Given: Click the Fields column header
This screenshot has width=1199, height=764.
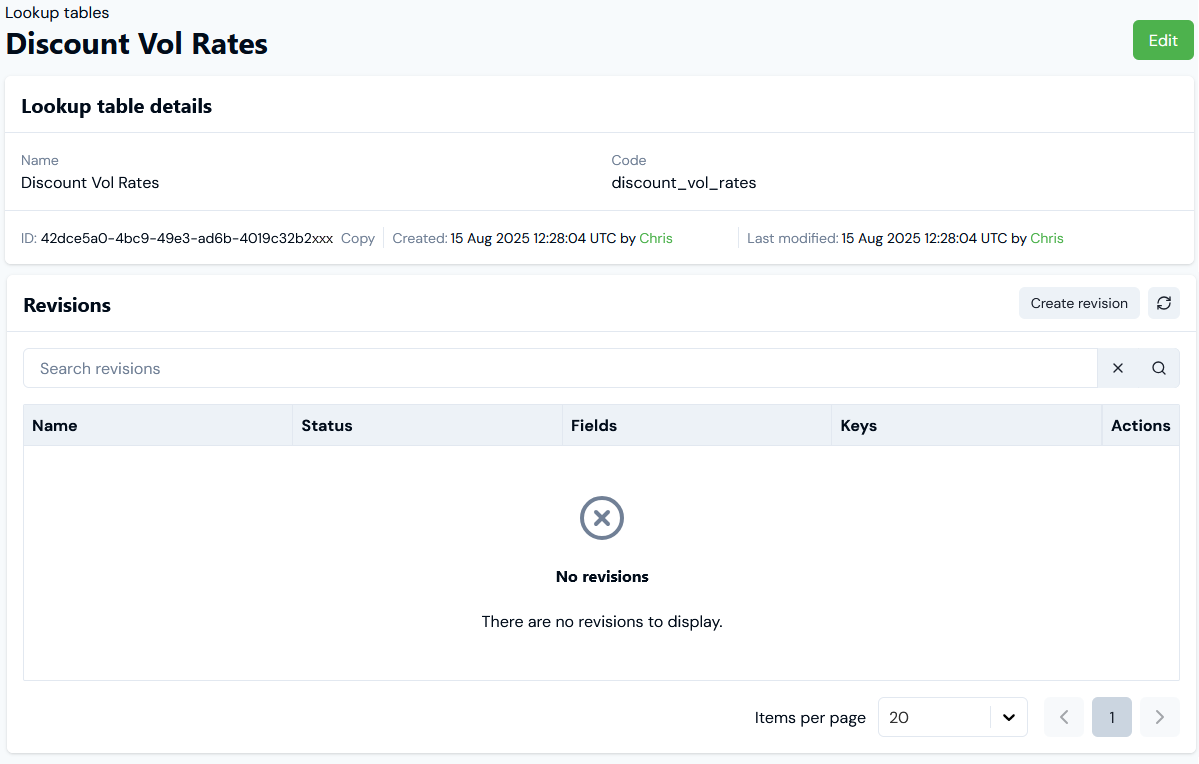Looking at the screenshot, I should [x=697, y=425].
